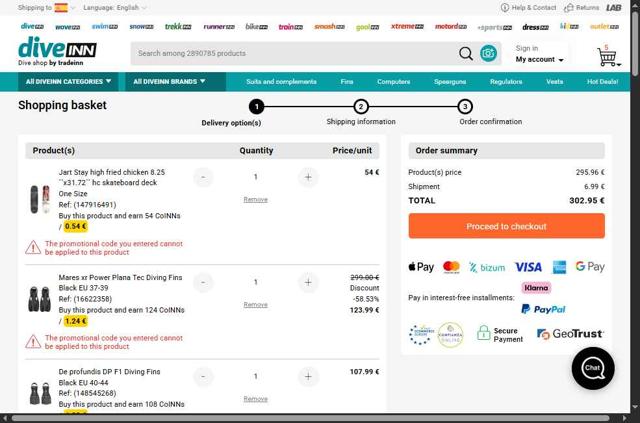Click the diveinn logo
Screen dimensions: 640x423
[57, 51]
